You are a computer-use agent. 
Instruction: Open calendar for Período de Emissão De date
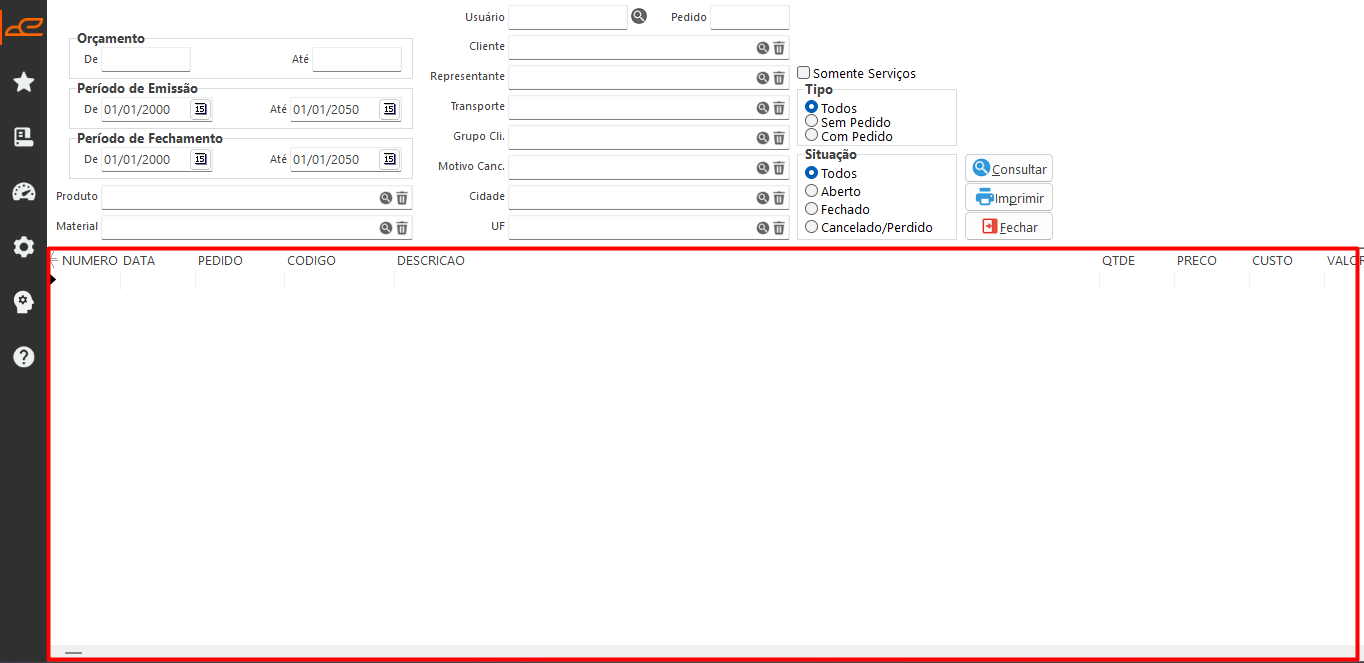pyautogui.click(x=200, y=109)
